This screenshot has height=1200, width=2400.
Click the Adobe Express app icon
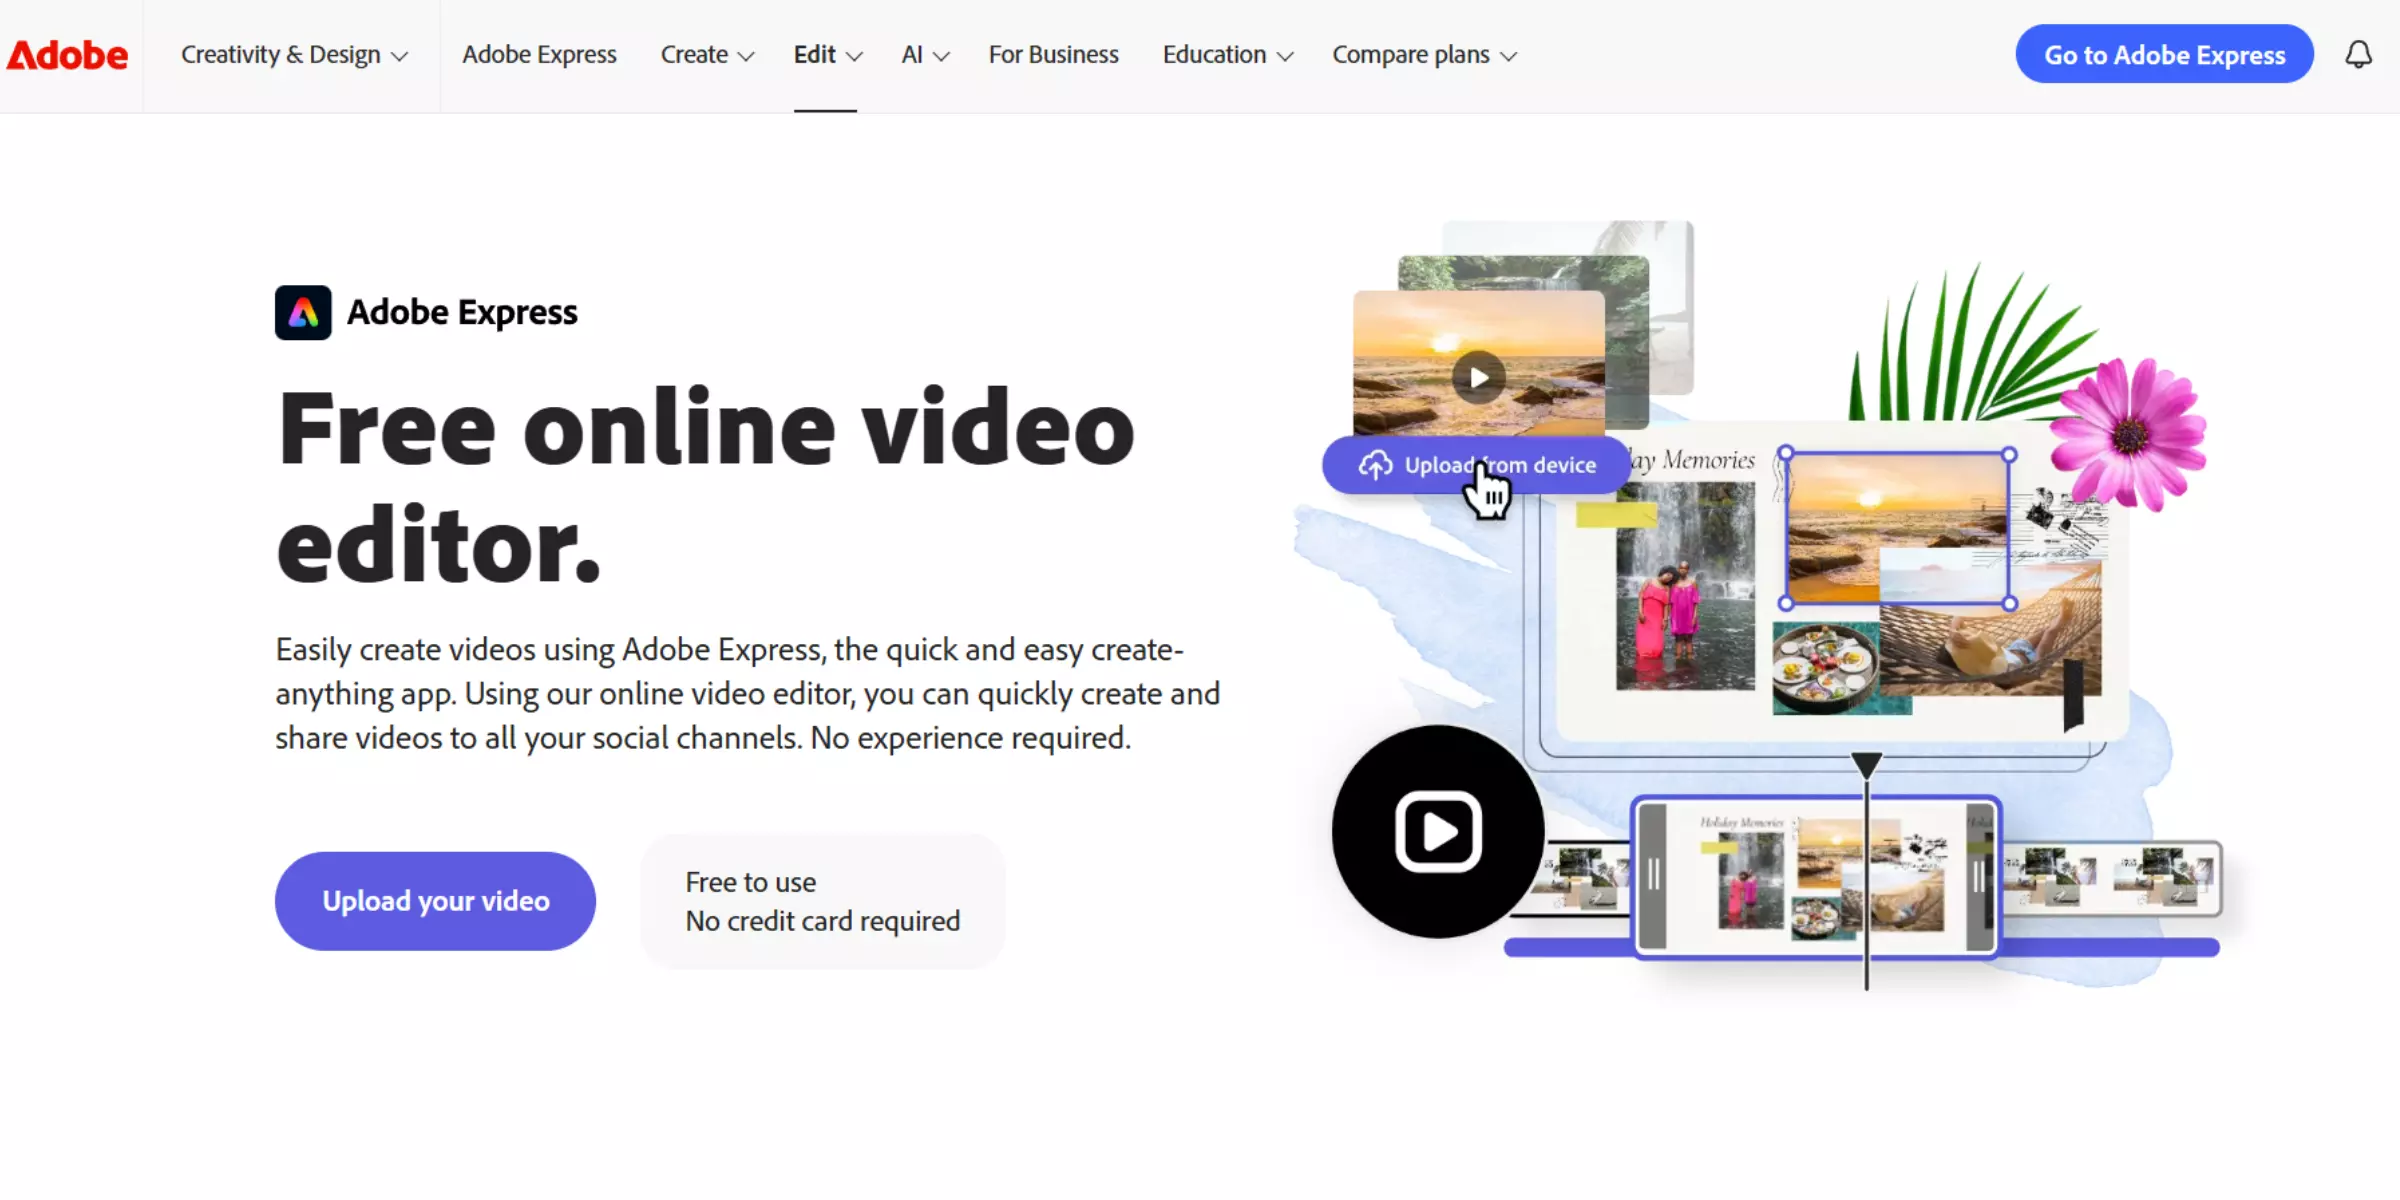(x=303, y=313)
